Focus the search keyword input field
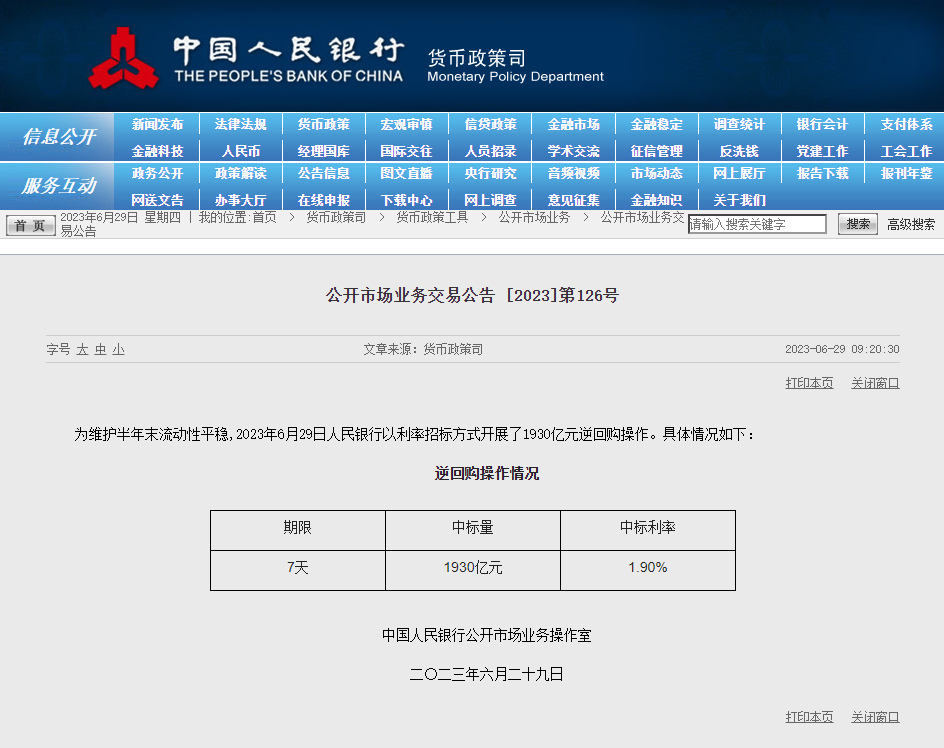The width and height of the screenshot is (944, 748). pos(757,224)
